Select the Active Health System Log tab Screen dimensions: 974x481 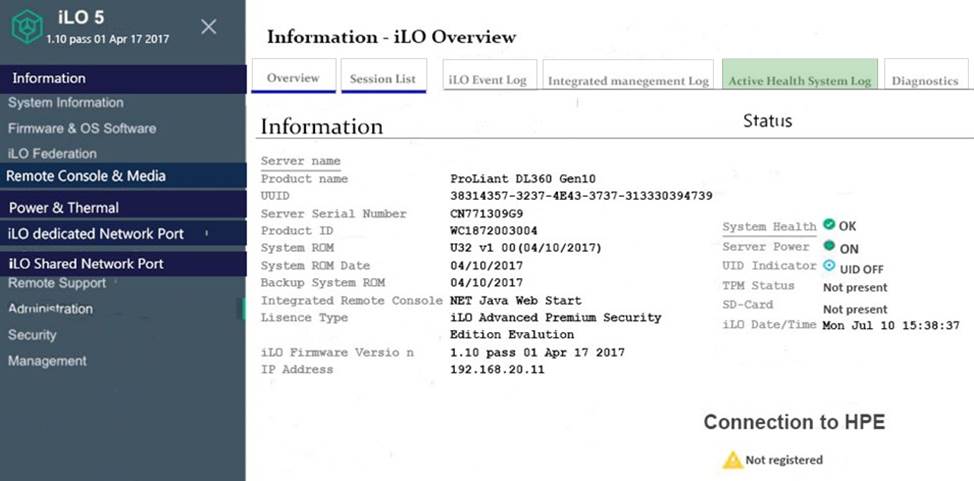799,81
